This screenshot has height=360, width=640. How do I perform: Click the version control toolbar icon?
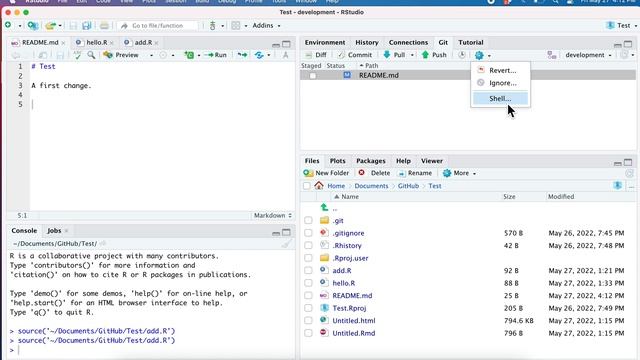(212, 26)
